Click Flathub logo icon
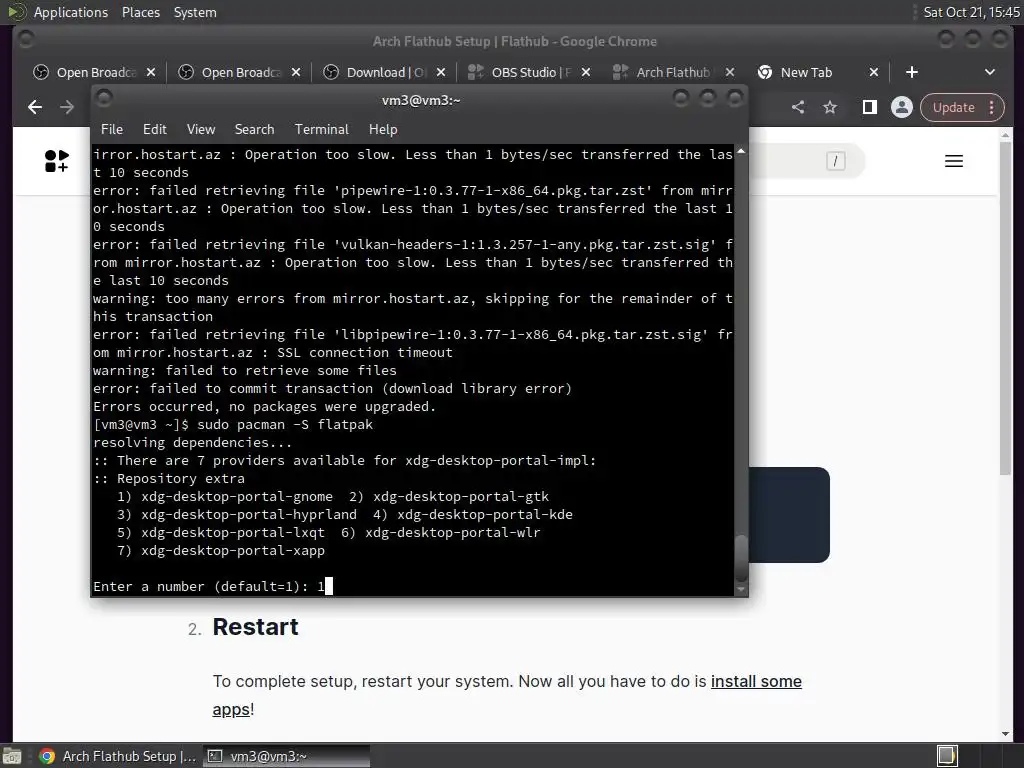1024x768 pixels. click(x=57, y=161)
